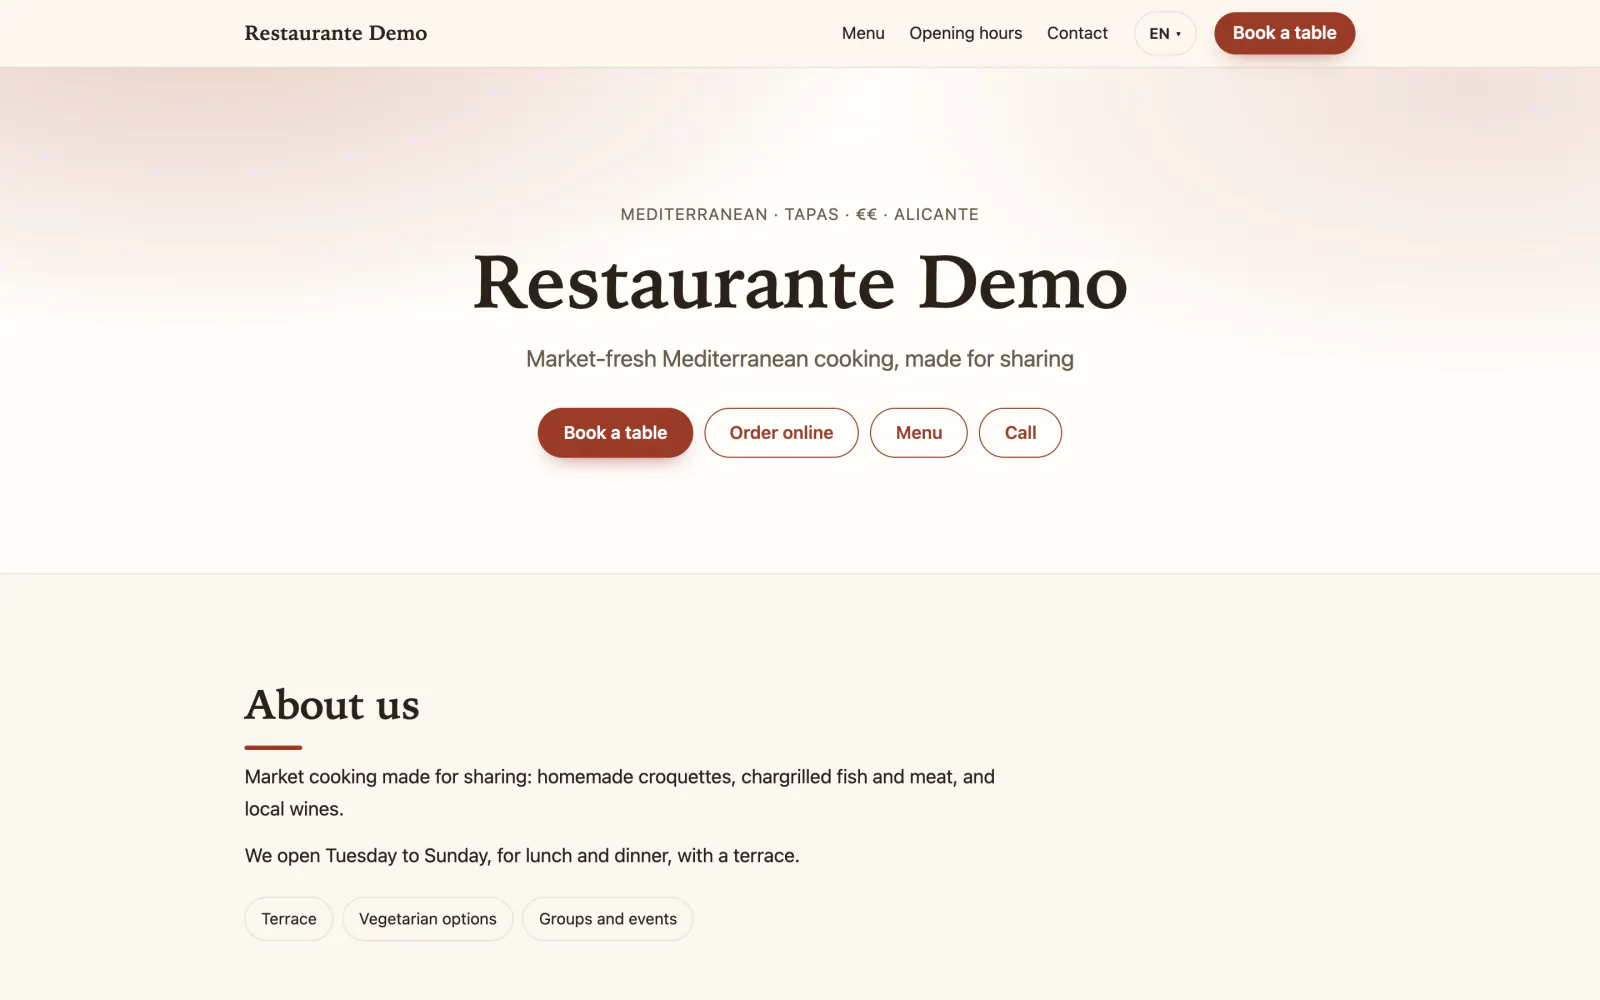Click the About us heading
Screen dimensions: 1600x1000
tap(332, 705)
